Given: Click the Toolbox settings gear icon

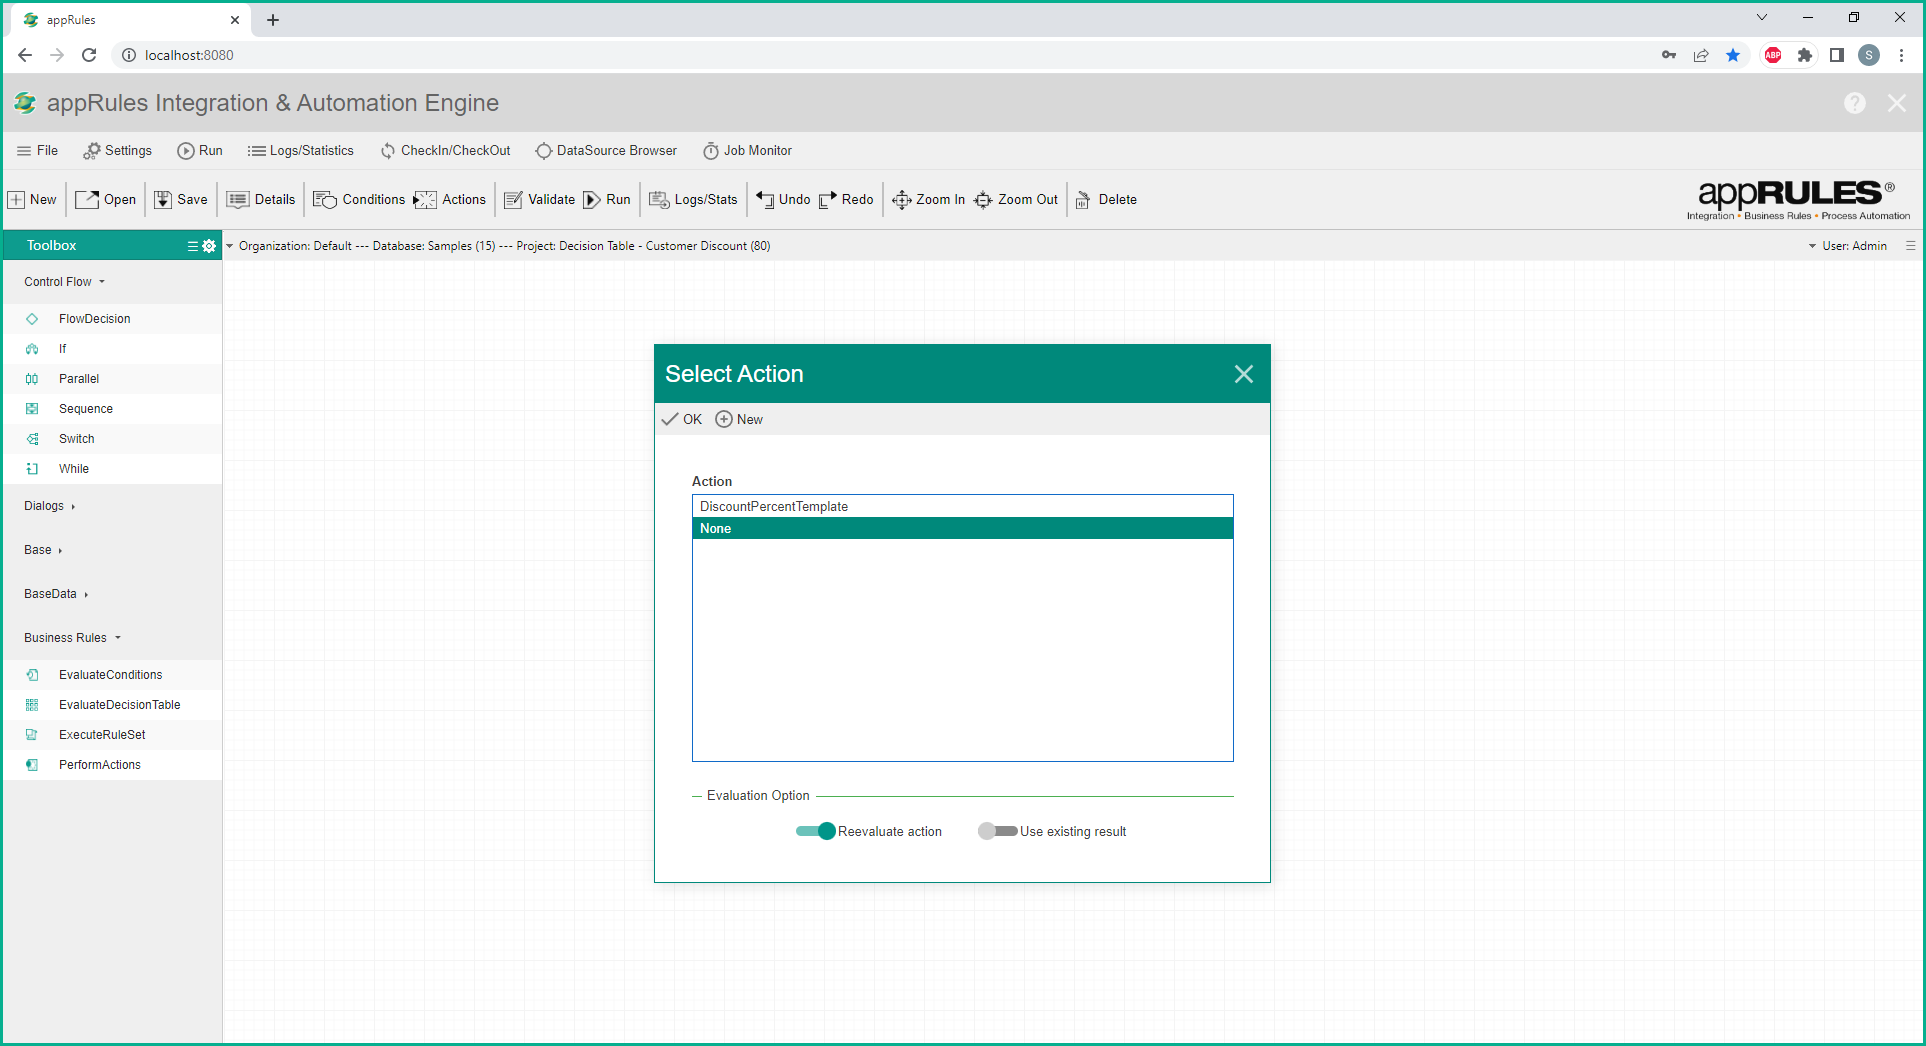Looking at the screenshot, I should click(209, 246).
